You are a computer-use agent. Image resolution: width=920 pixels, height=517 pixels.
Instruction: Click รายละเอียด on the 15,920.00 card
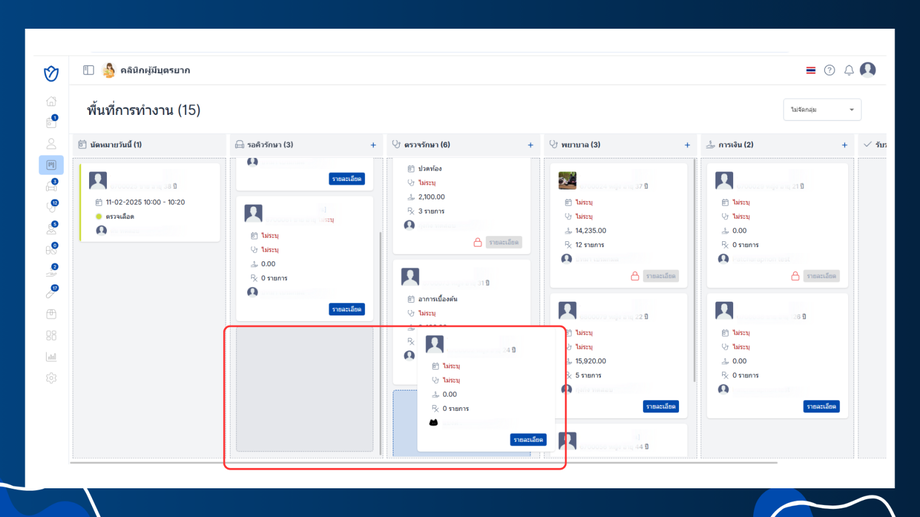click(661, 406)
